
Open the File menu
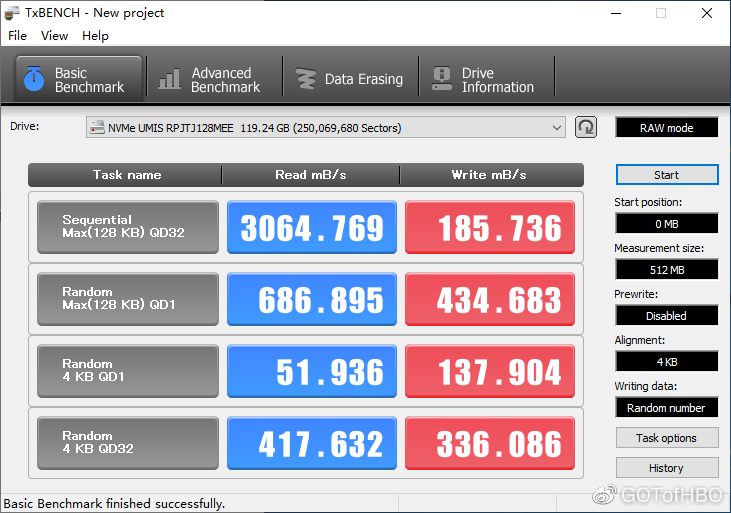[x=18, y=36]
